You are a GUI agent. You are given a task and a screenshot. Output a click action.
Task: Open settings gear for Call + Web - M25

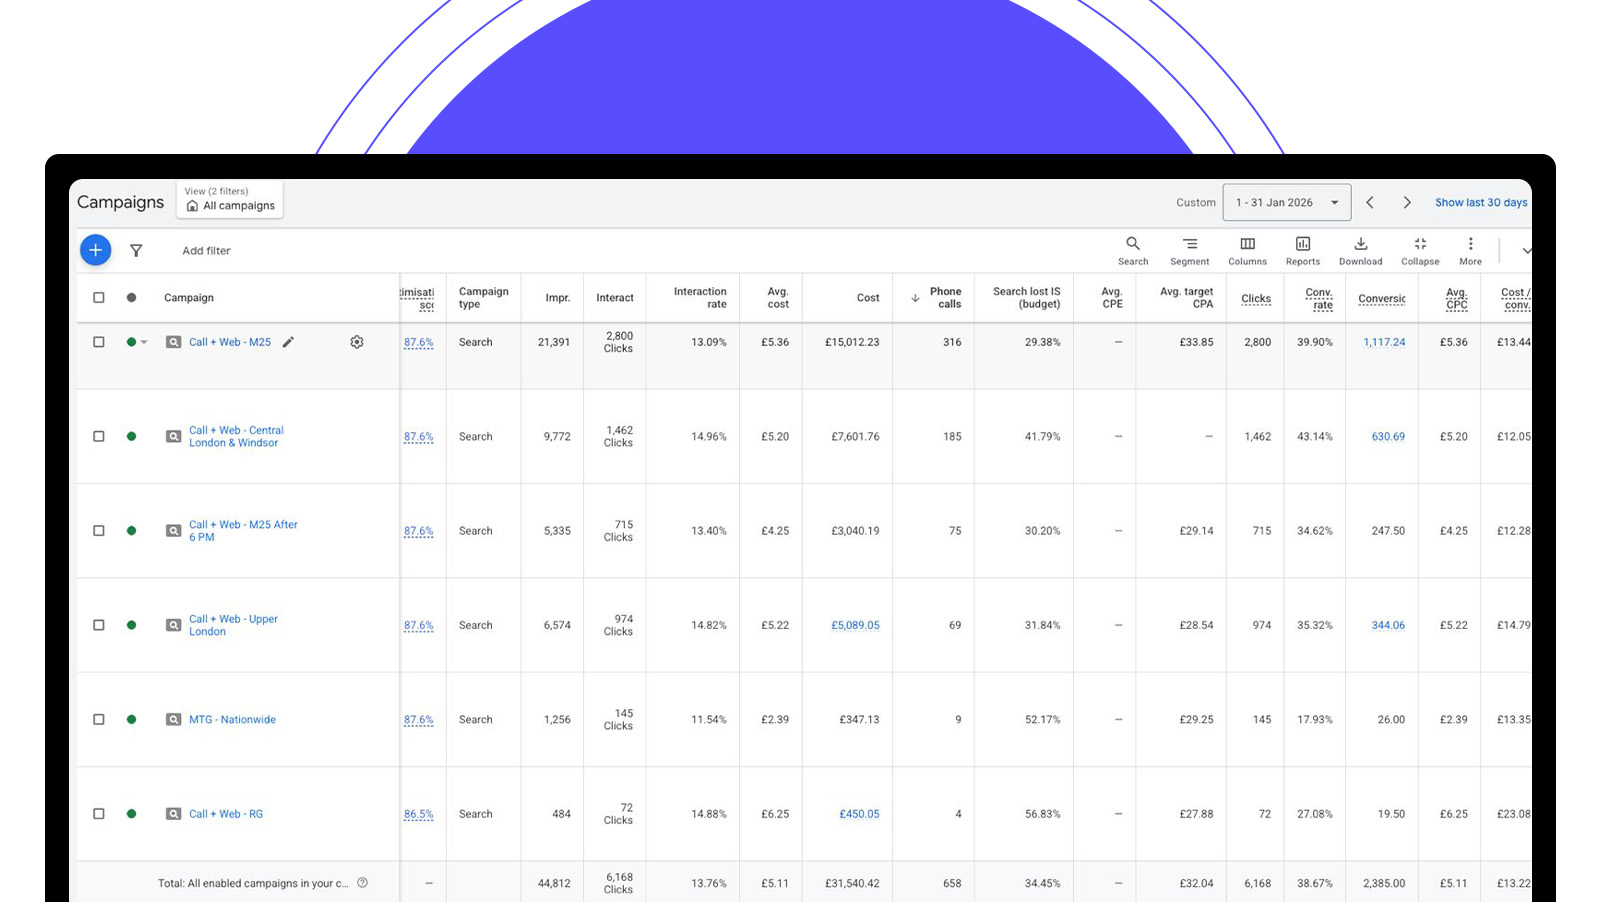pyautogui.click(x=357, y=342)
